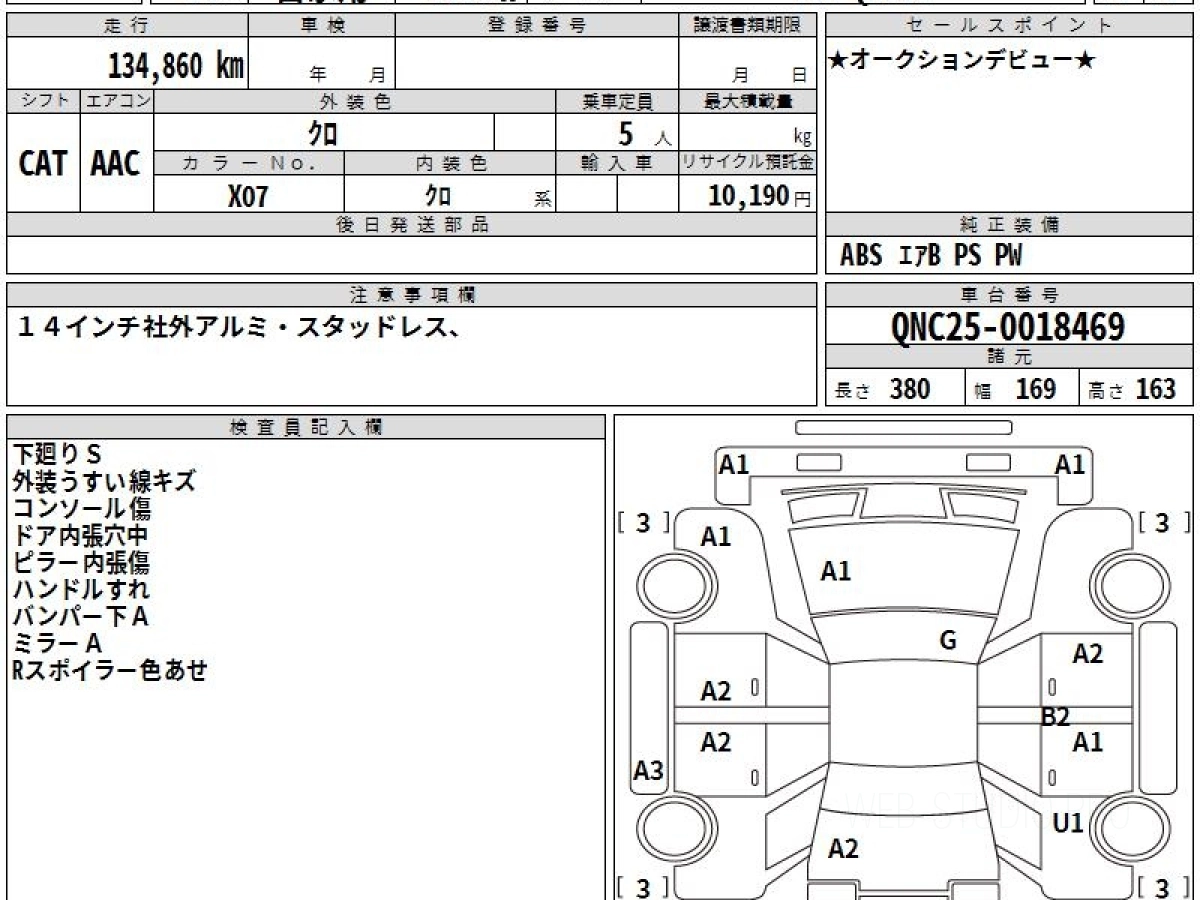Select the CAT shift value

pyautogui.click(x=43, y=164)
